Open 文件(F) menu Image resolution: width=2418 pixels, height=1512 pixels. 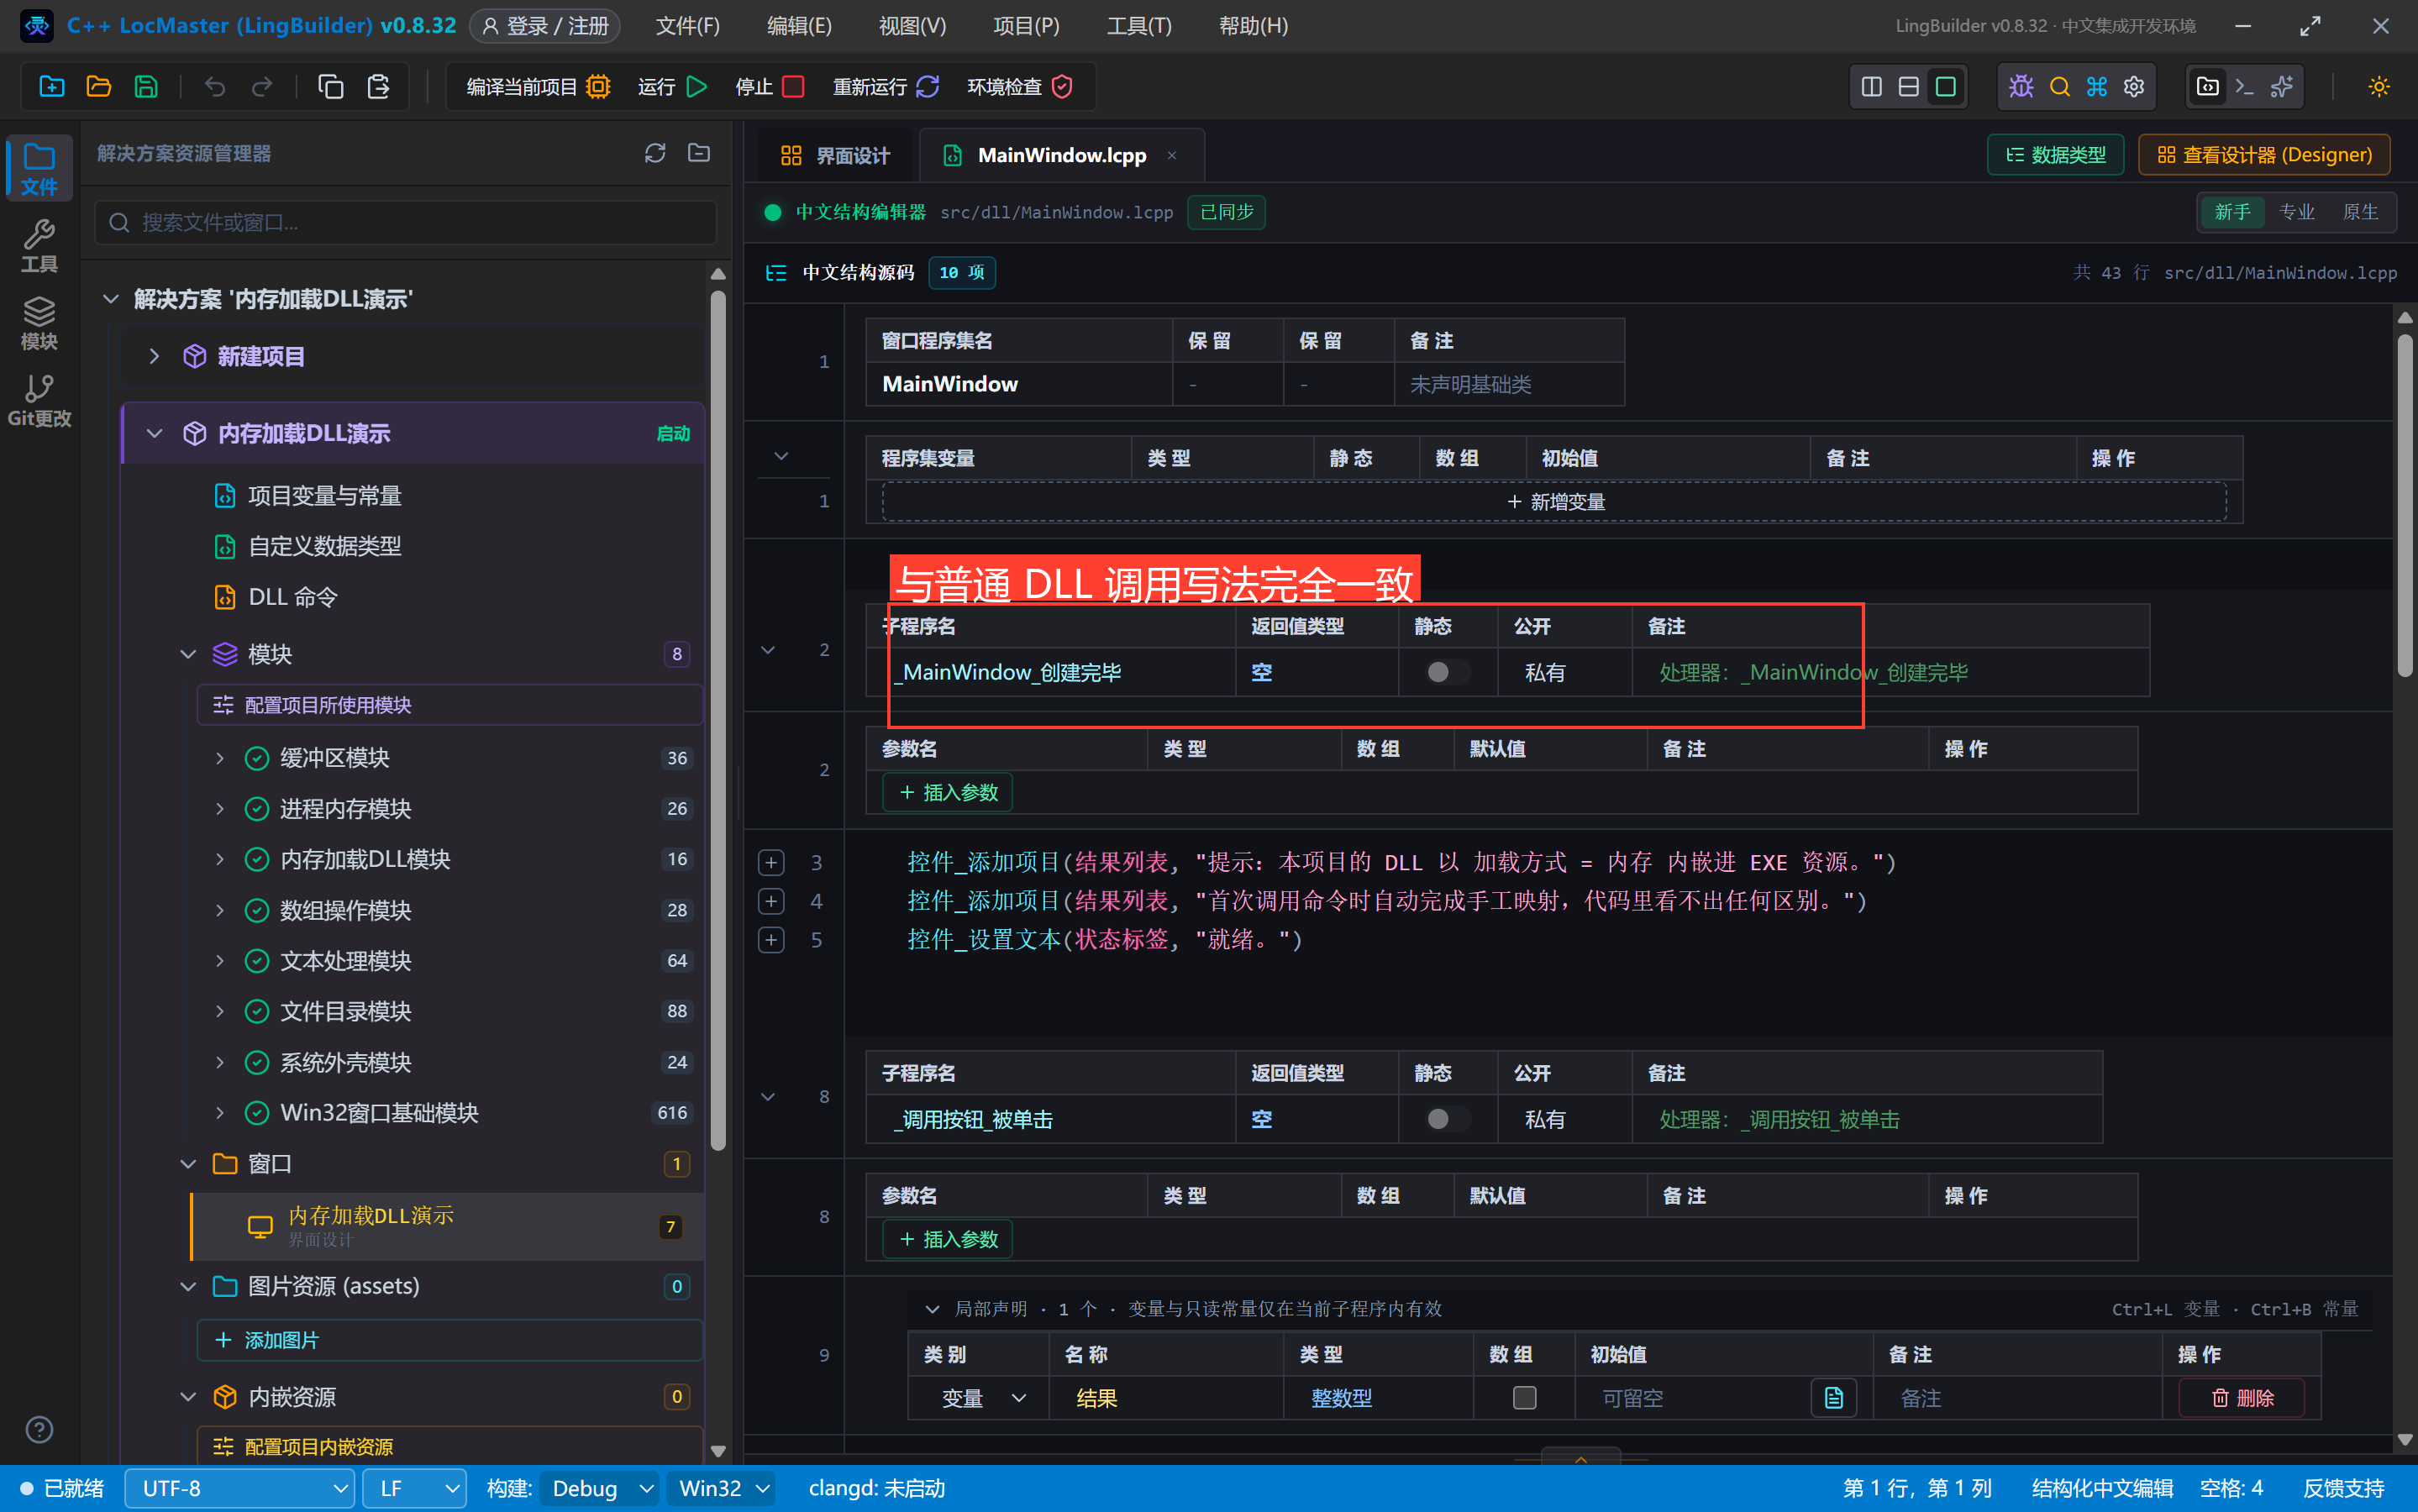(687, 26)
